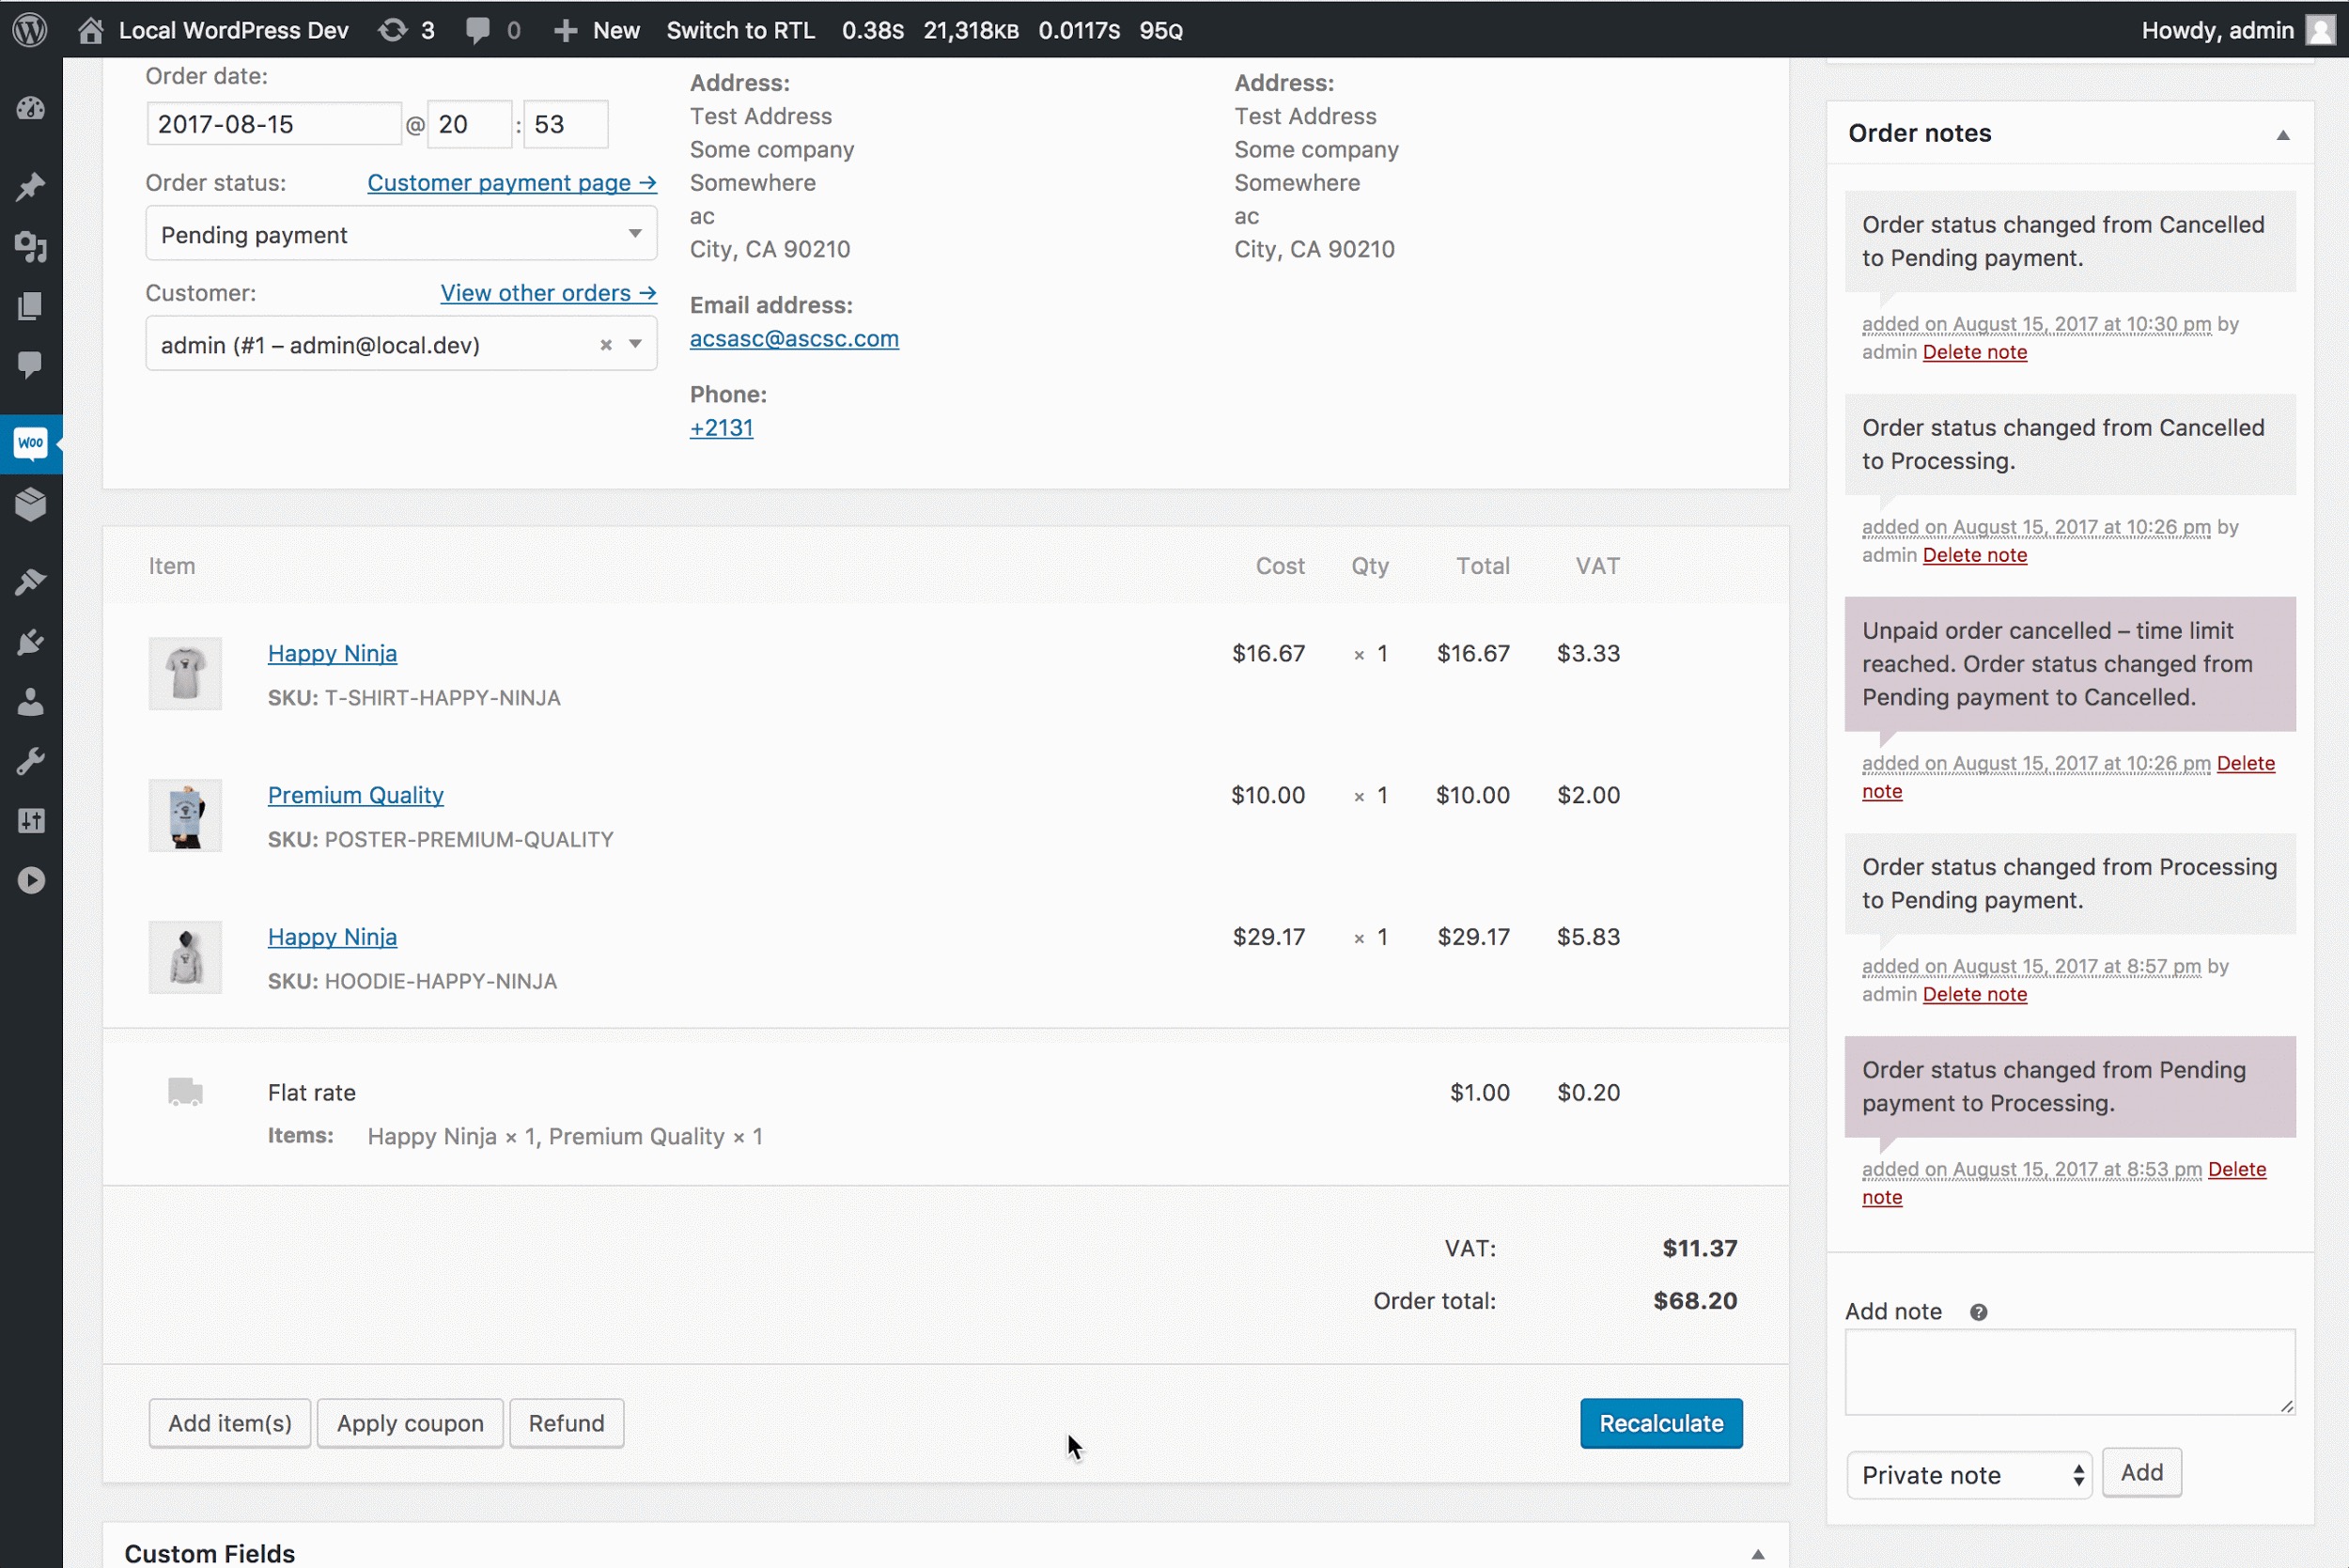Open the New menu in admin bar
Viewport: 2349px width, 1568px height.
click(x=597, y=30)
